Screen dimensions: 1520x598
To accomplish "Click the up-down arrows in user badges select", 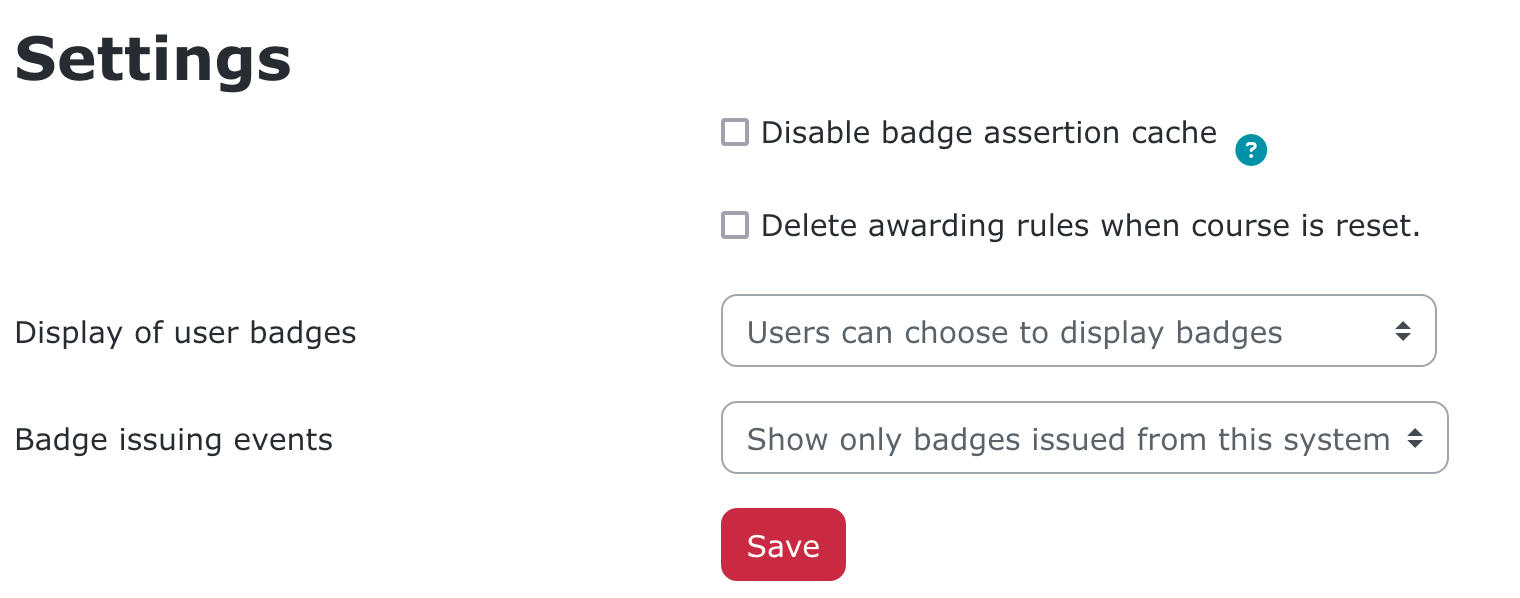I will tap(1403, 331).
